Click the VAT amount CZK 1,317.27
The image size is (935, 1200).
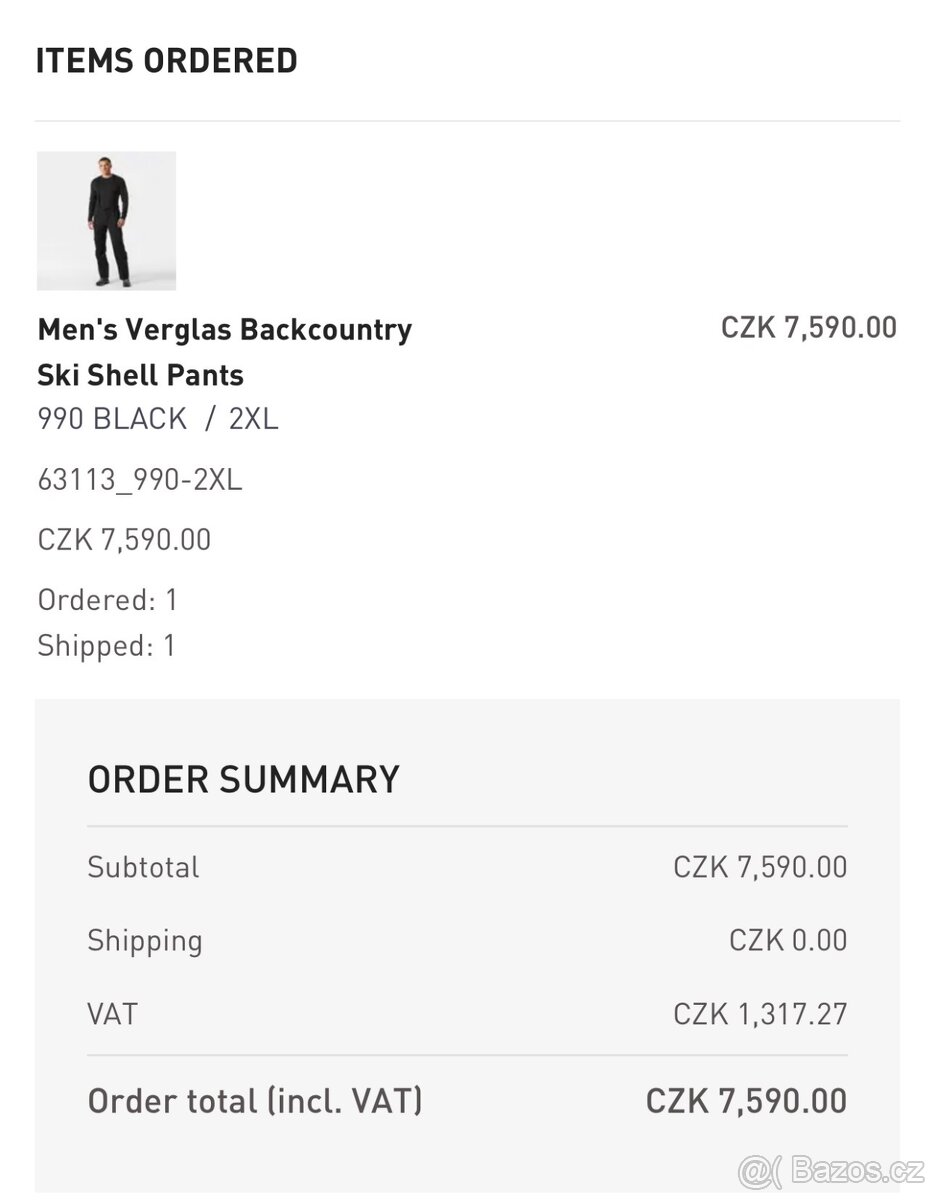tap(759, 1014)
